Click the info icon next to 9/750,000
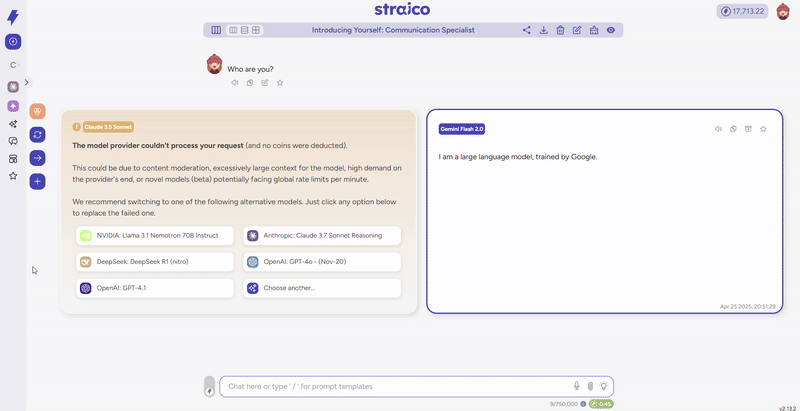The image size is (800, 411). [583, 404]
